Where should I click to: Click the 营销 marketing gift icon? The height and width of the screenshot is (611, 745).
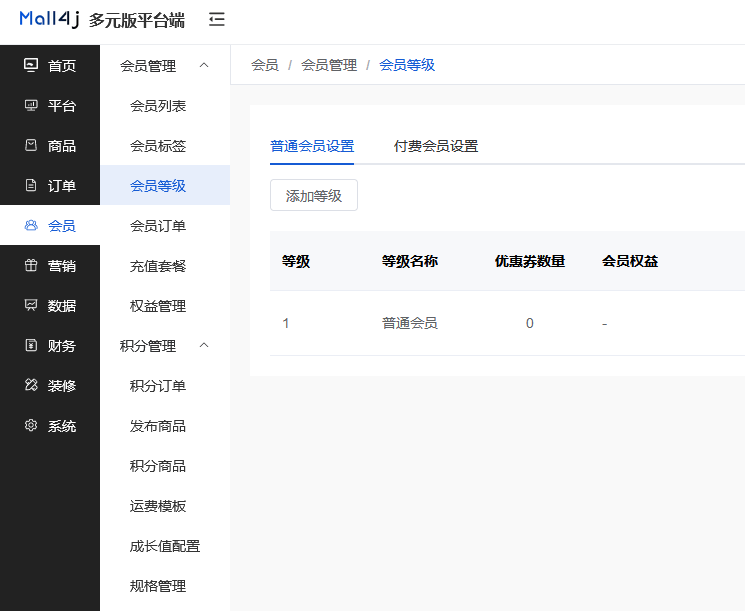click(x=31, y=265)
